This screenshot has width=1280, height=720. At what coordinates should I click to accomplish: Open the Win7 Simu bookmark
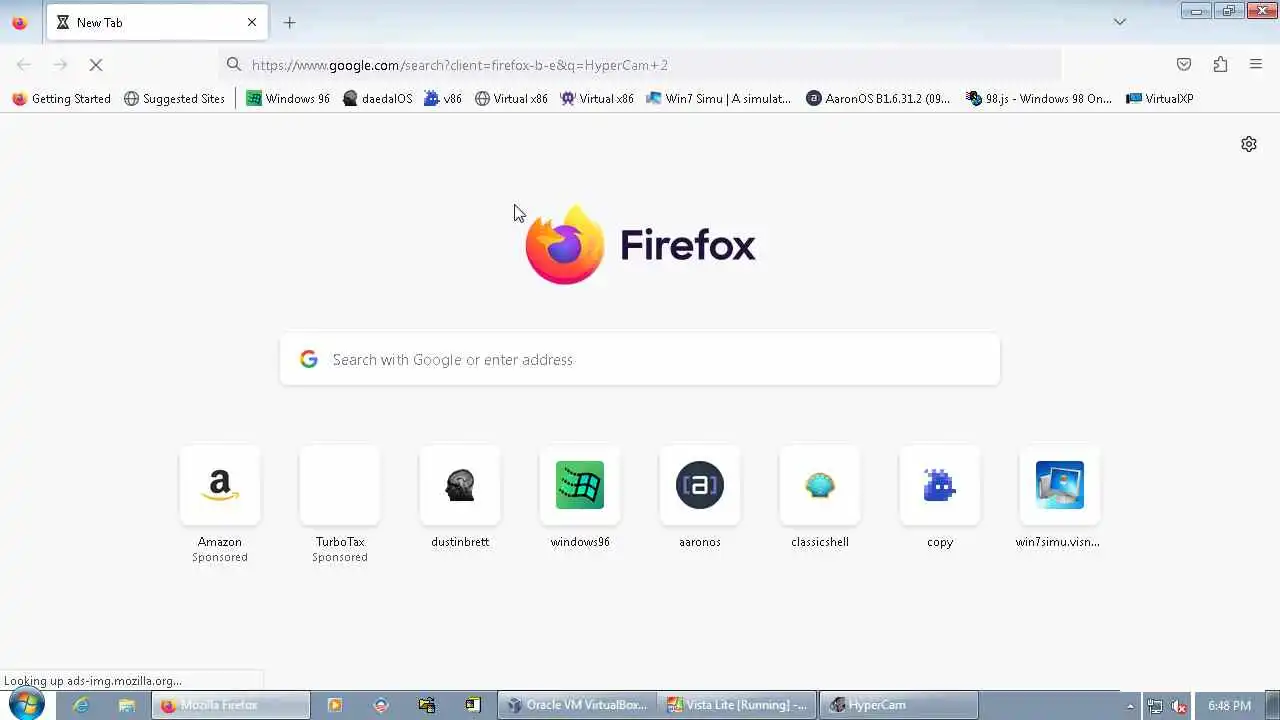point(718,99)
